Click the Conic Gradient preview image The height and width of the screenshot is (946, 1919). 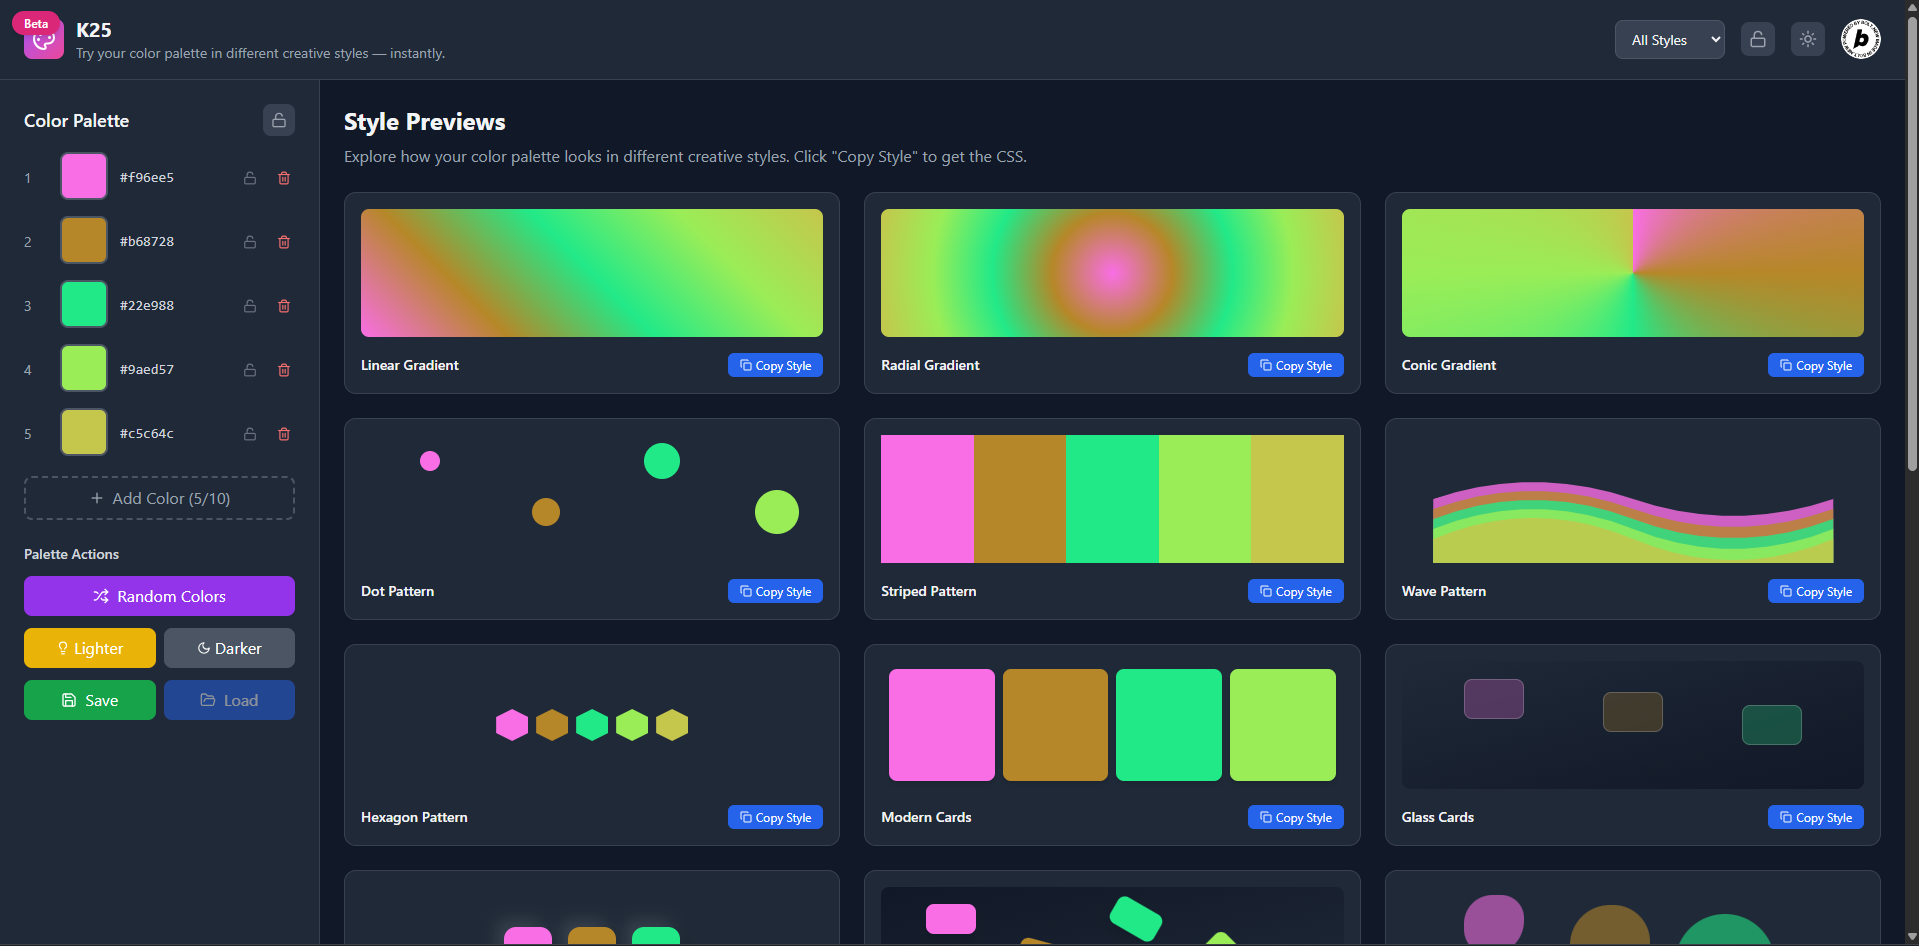(x=1633, y=273)
